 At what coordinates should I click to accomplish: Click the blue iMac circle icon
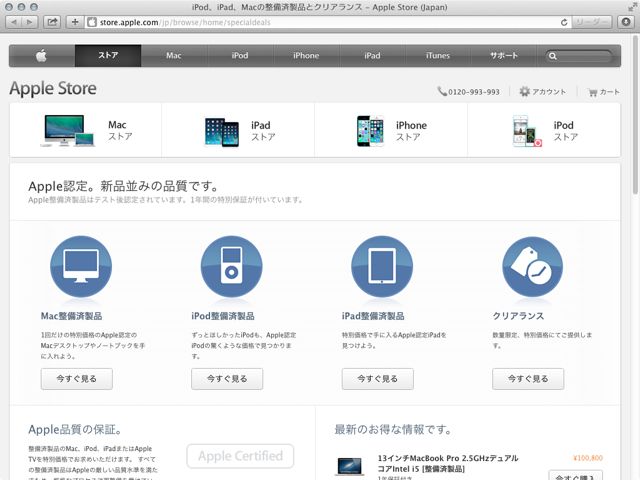pos(81,267)
